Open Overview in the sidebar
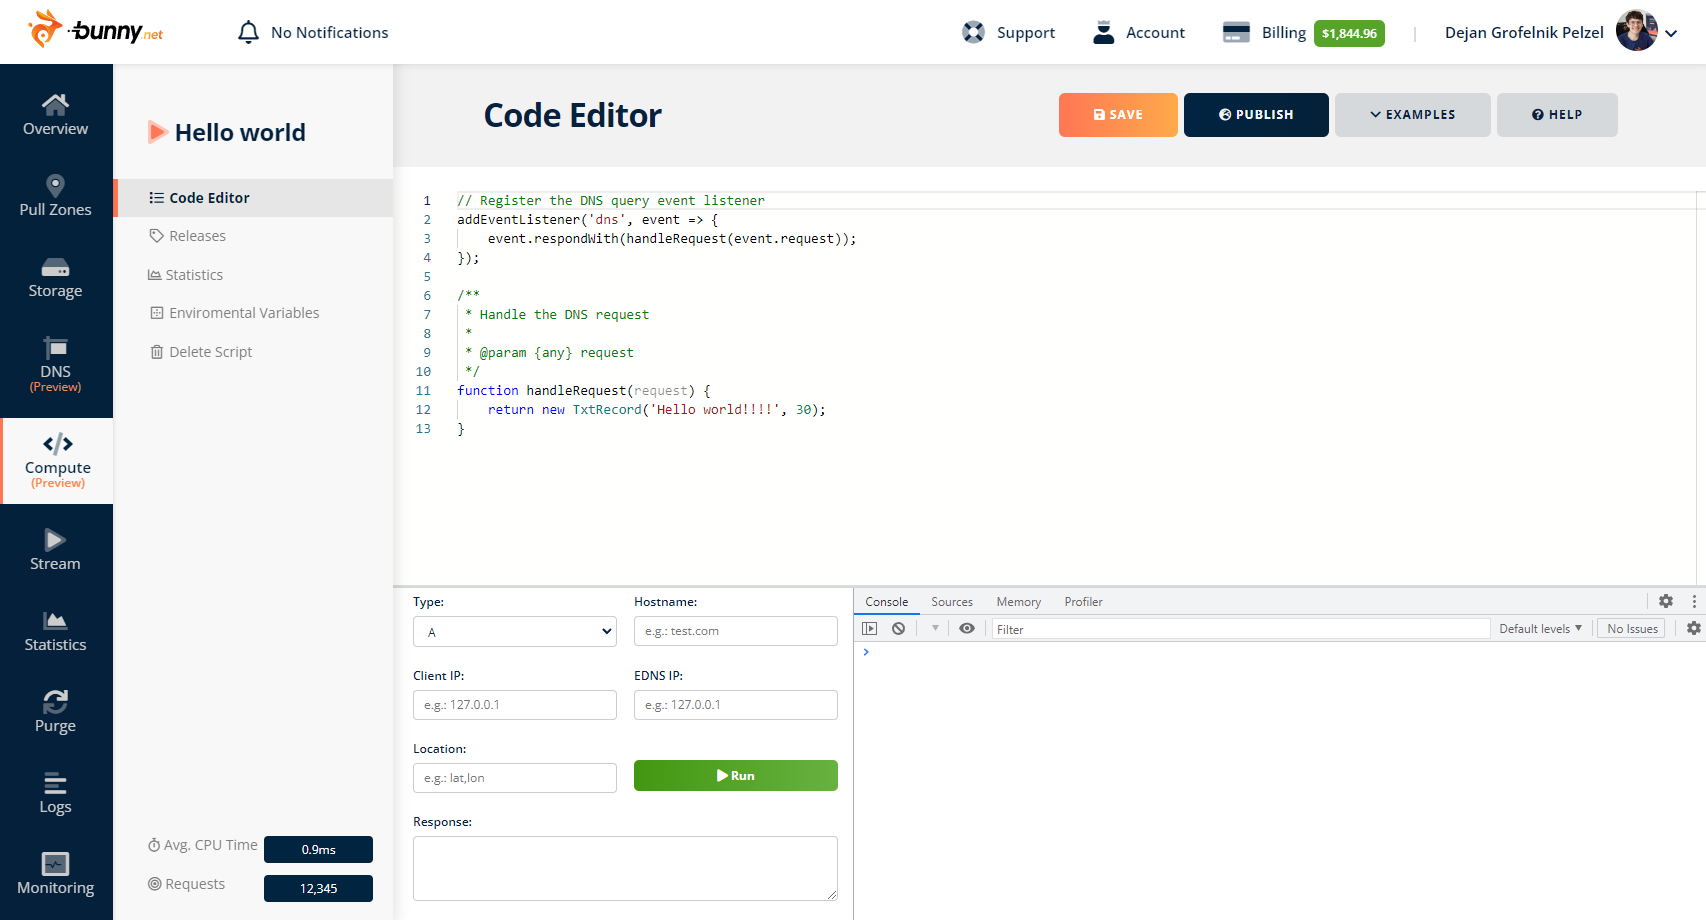1706x920 pixels. [56, 115]
